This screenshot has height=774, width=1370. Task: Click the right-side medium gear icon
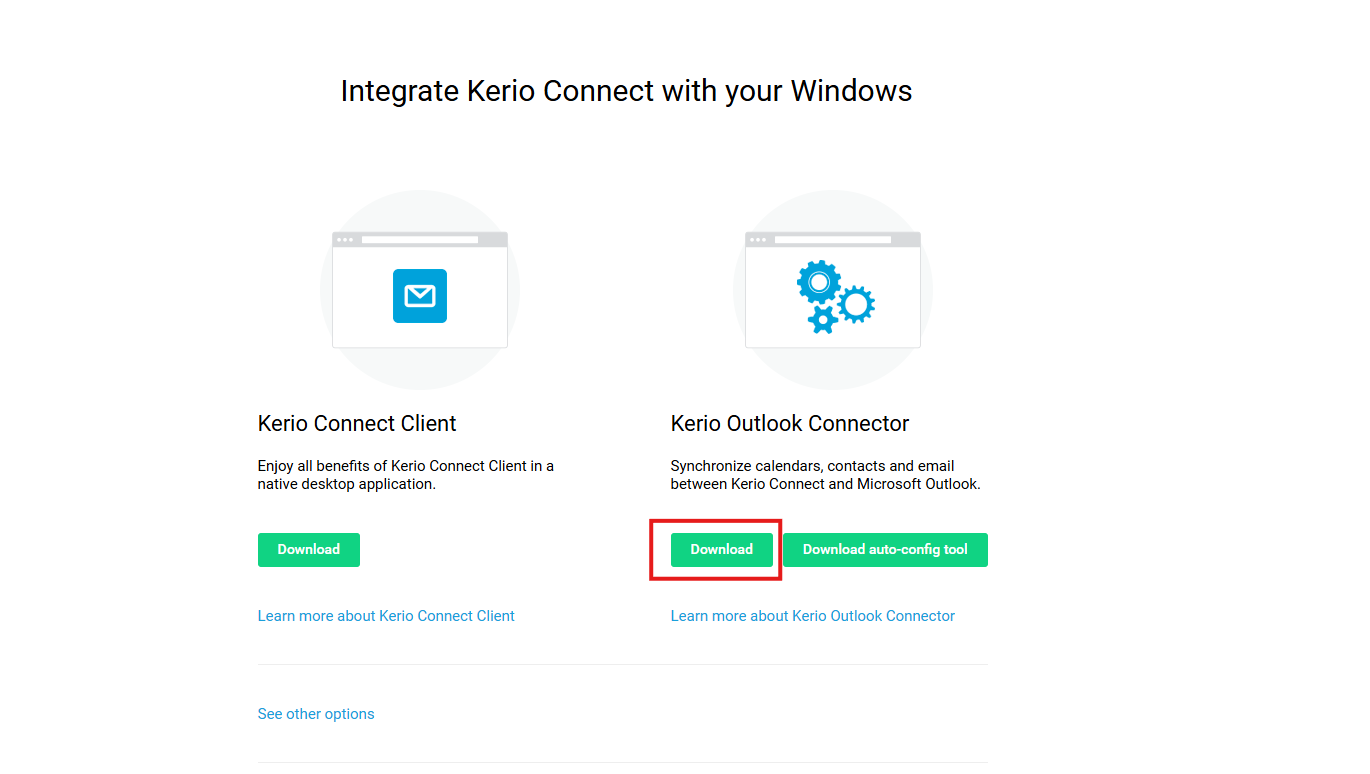pyautogui.click(x=856, y=303)
